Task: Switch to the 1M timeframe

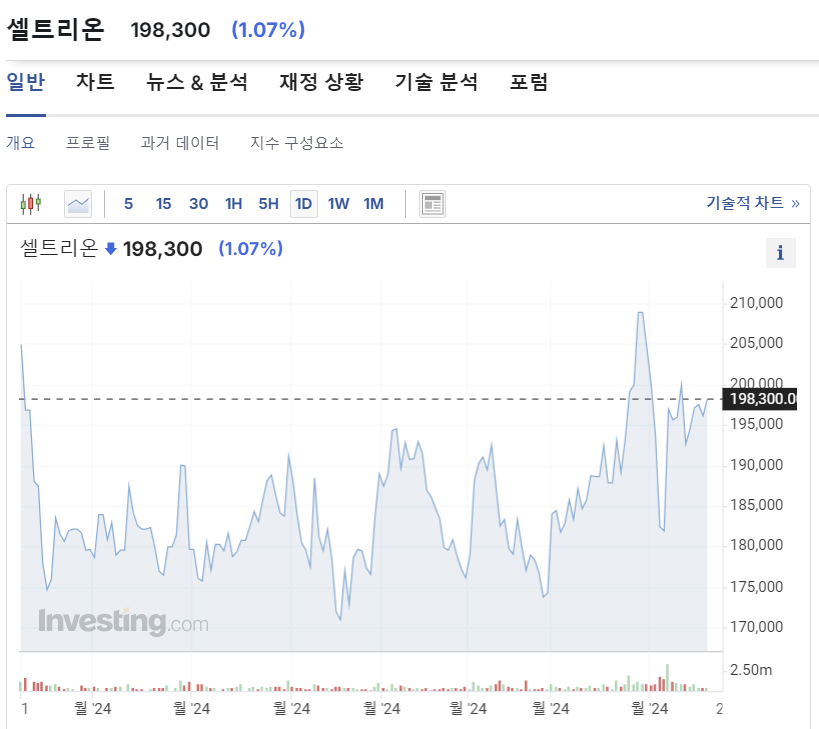Action: [x=373, y=203]
